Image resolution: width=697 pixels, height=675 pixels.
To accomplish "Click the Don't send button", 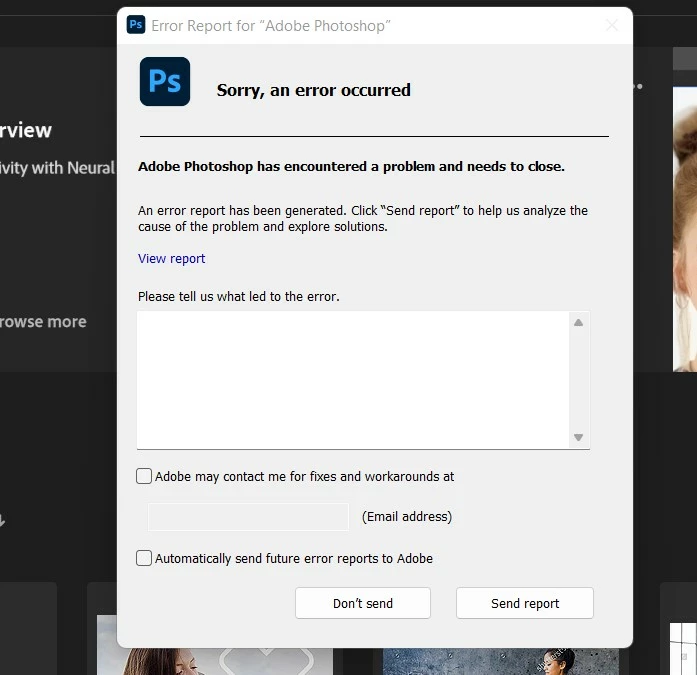I will coord(363,603).
